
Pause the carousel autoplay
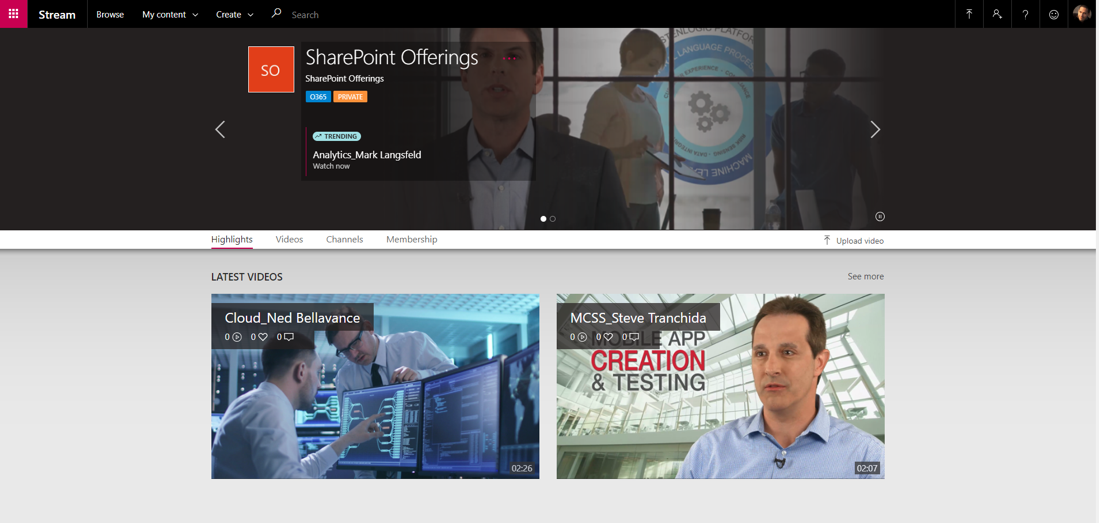click(880, 217)
